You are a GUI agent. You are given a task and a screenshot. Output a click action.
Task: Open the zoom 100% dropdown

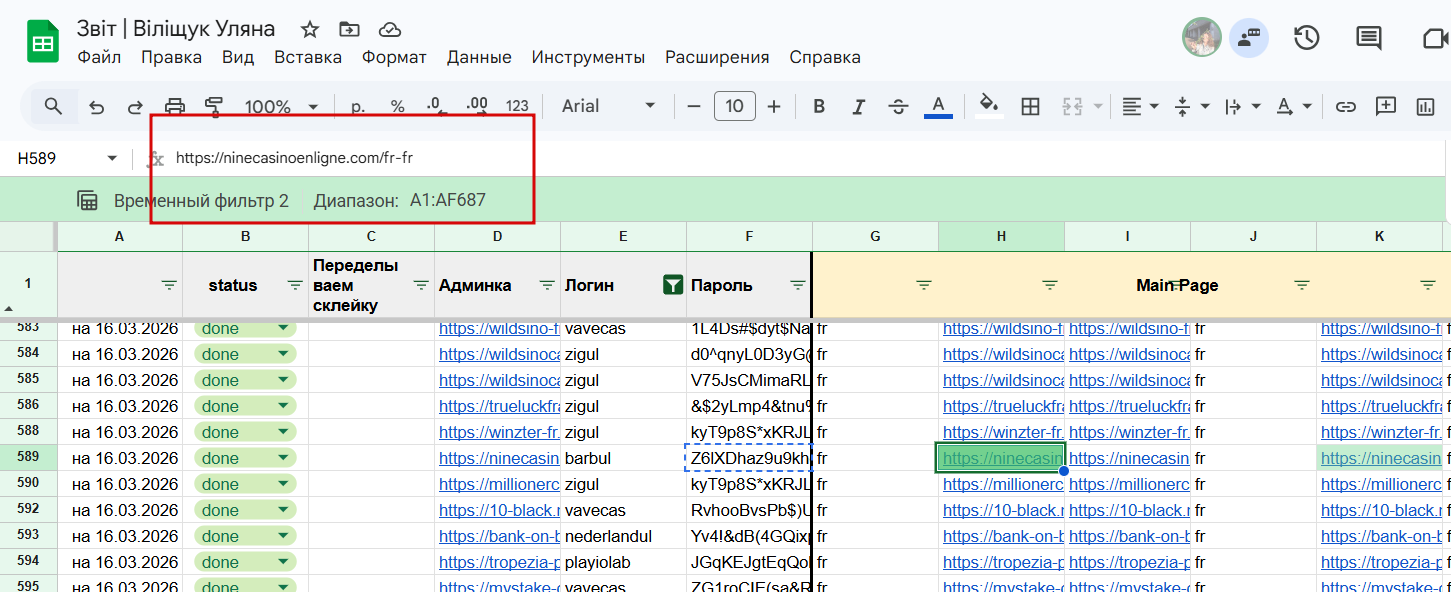tap(282, 106)
